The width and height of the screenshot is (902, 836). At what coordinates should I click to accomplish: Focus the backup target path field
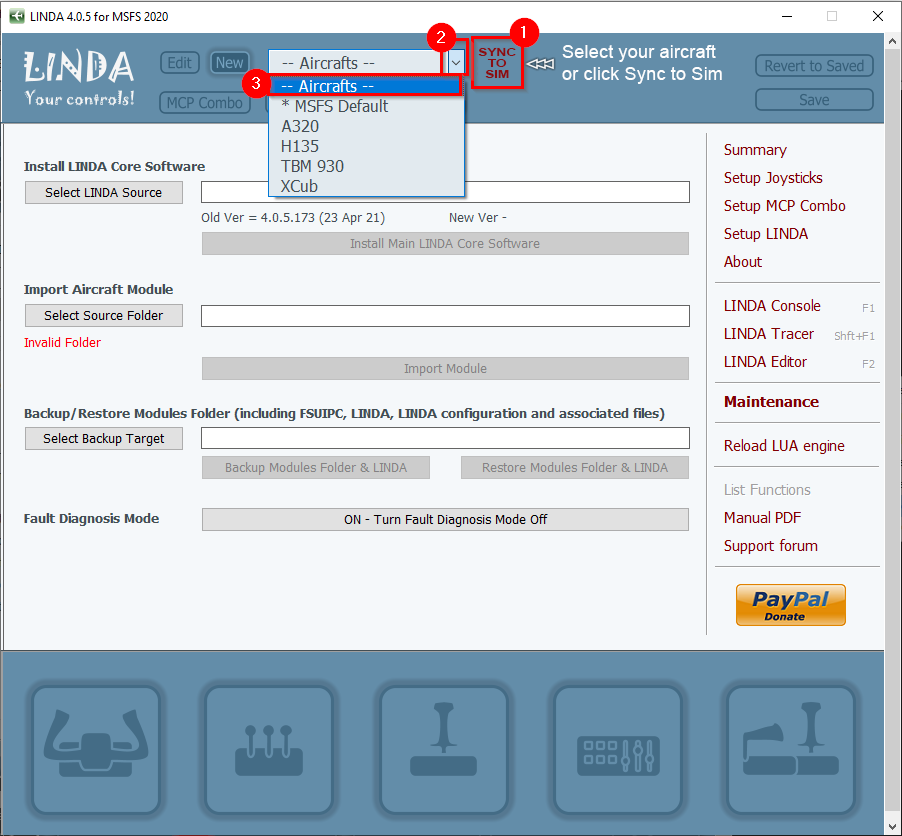(445, 438)
